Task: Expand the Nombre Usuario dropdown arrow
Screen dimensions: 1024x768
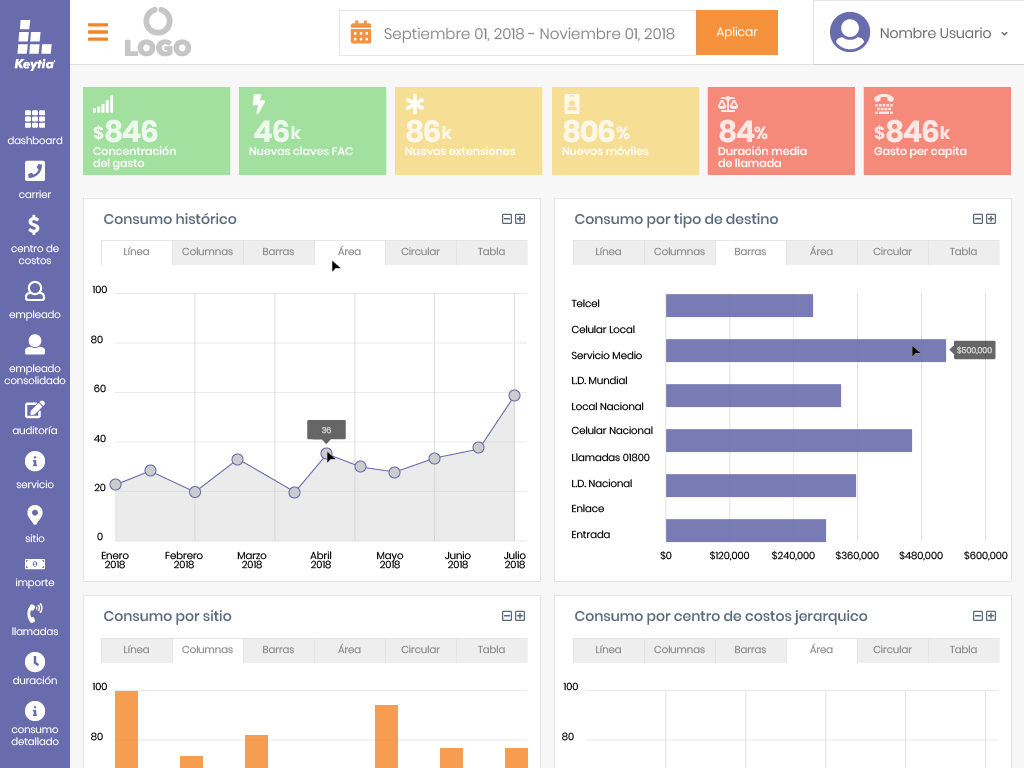Action: pos(1004,33)
